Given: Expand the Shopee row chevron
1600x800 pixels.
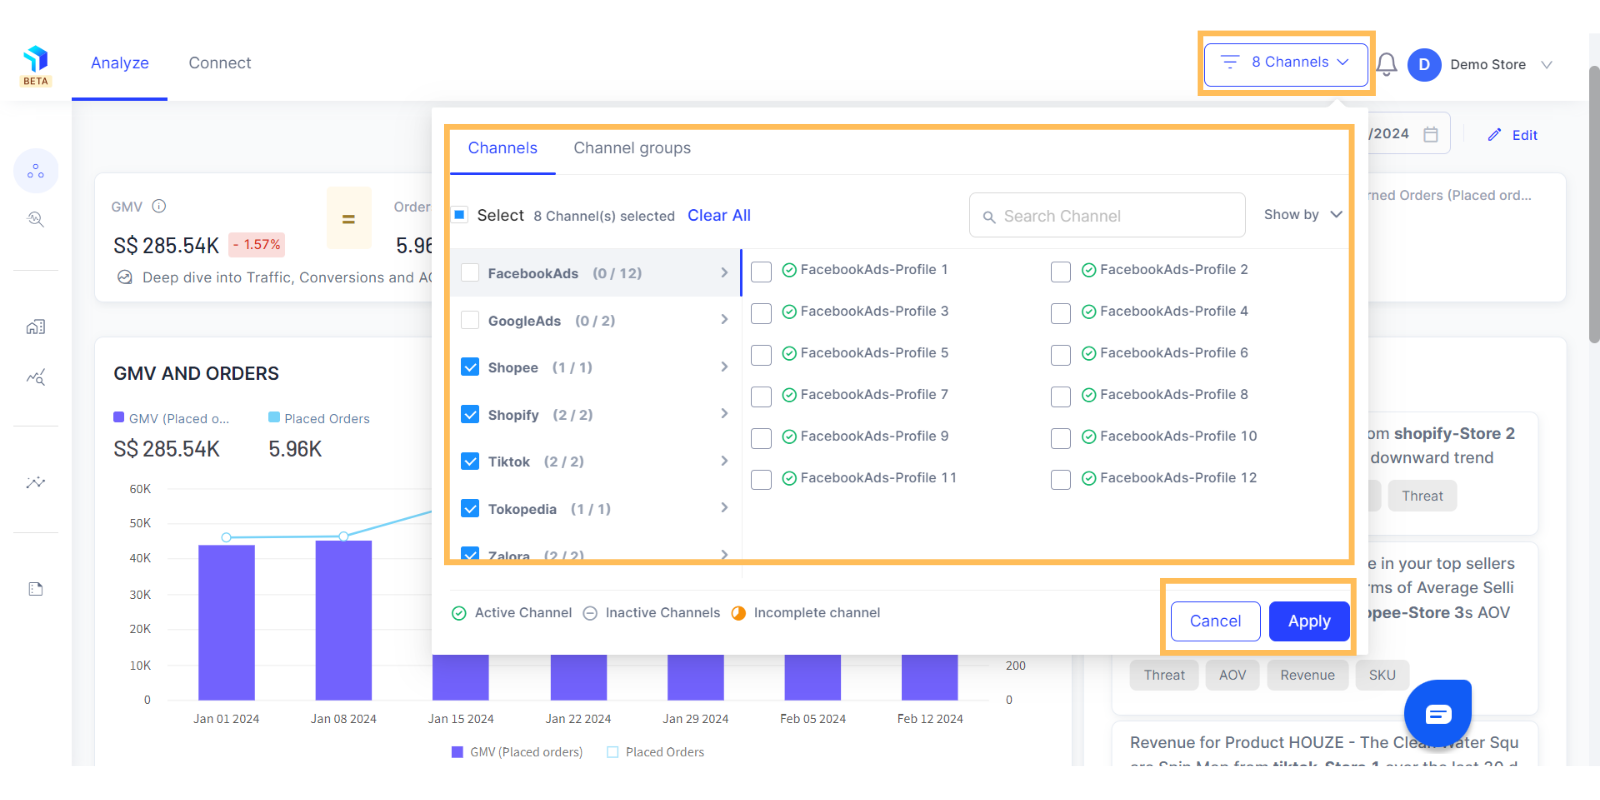Looking at the screenshot, I should coord(724,367).
